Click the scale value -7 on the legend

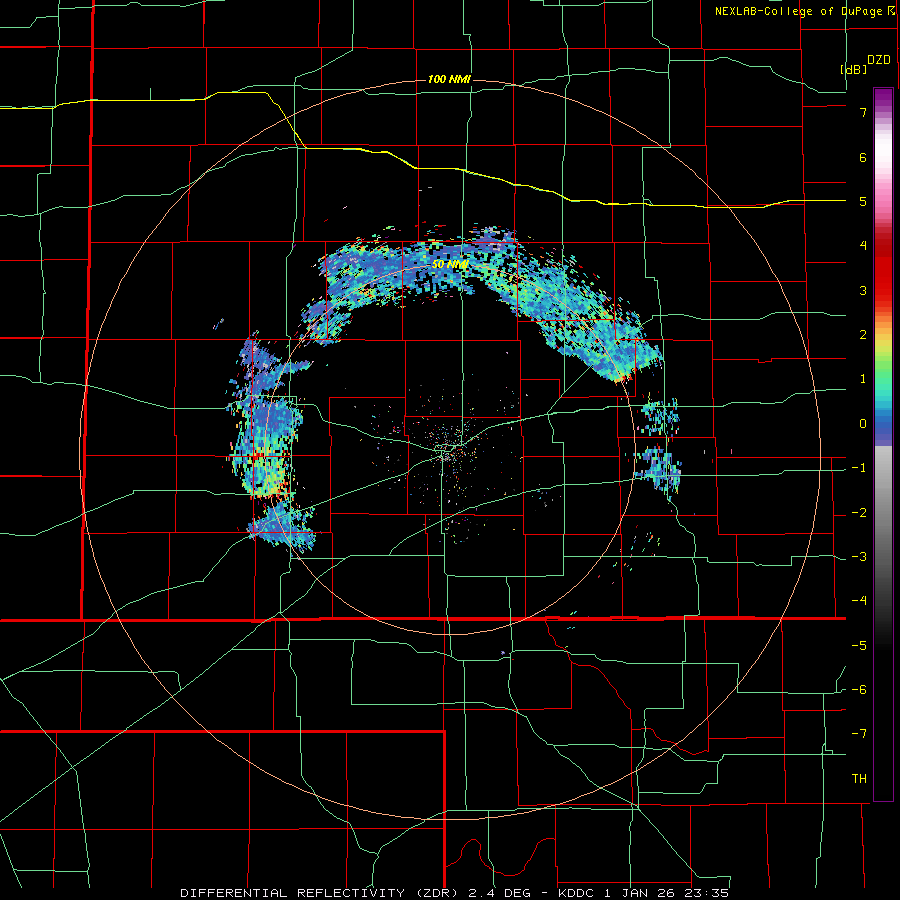859,734
